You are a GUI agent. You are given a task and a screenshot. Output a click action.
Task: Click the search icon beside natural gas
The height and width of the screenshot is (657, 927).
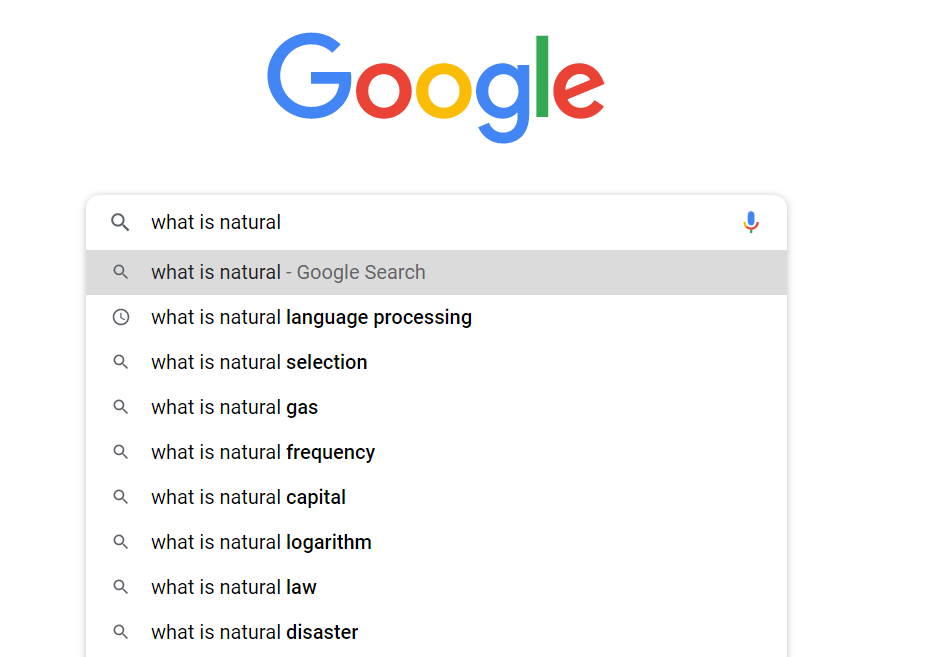(x=121, y=407)
